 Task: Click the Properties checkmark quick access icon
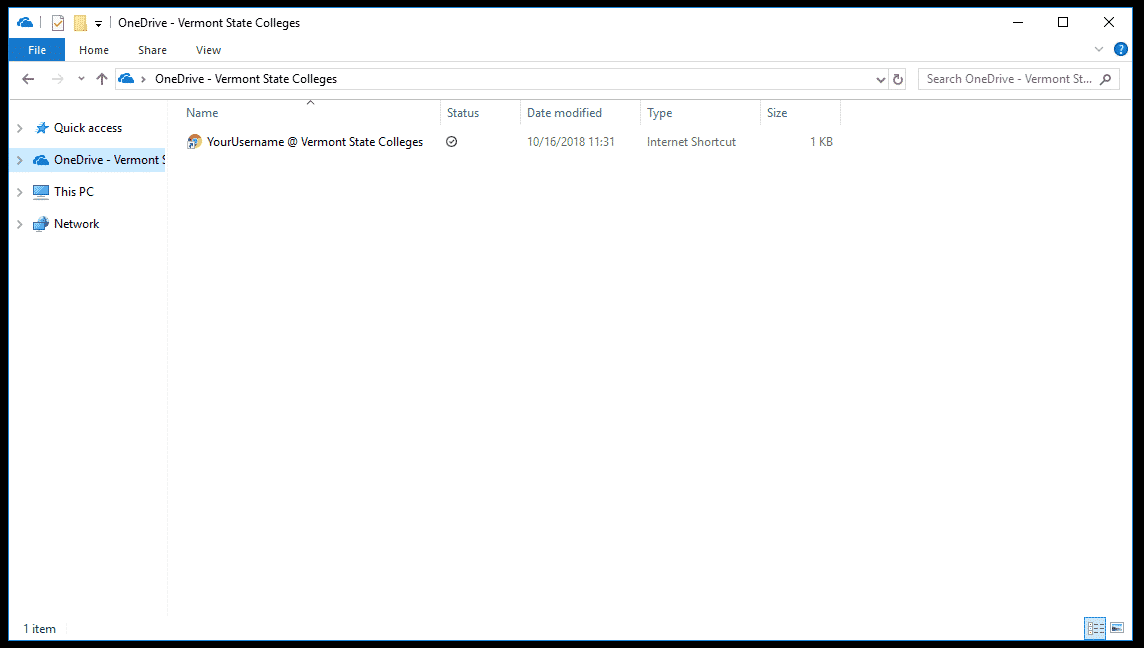click(58, 23)
